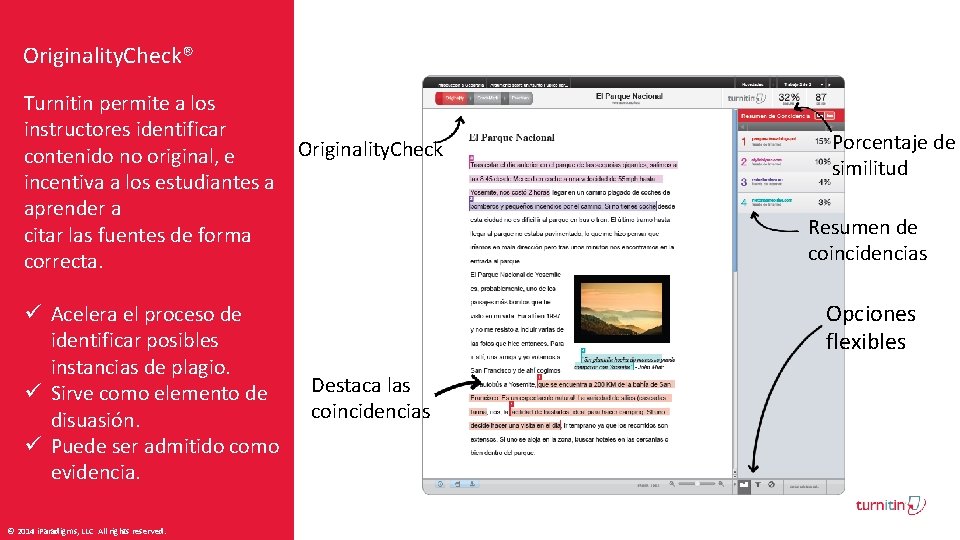Click back arrow below Resumen de Coincidencias

click(x=743, y=127)
